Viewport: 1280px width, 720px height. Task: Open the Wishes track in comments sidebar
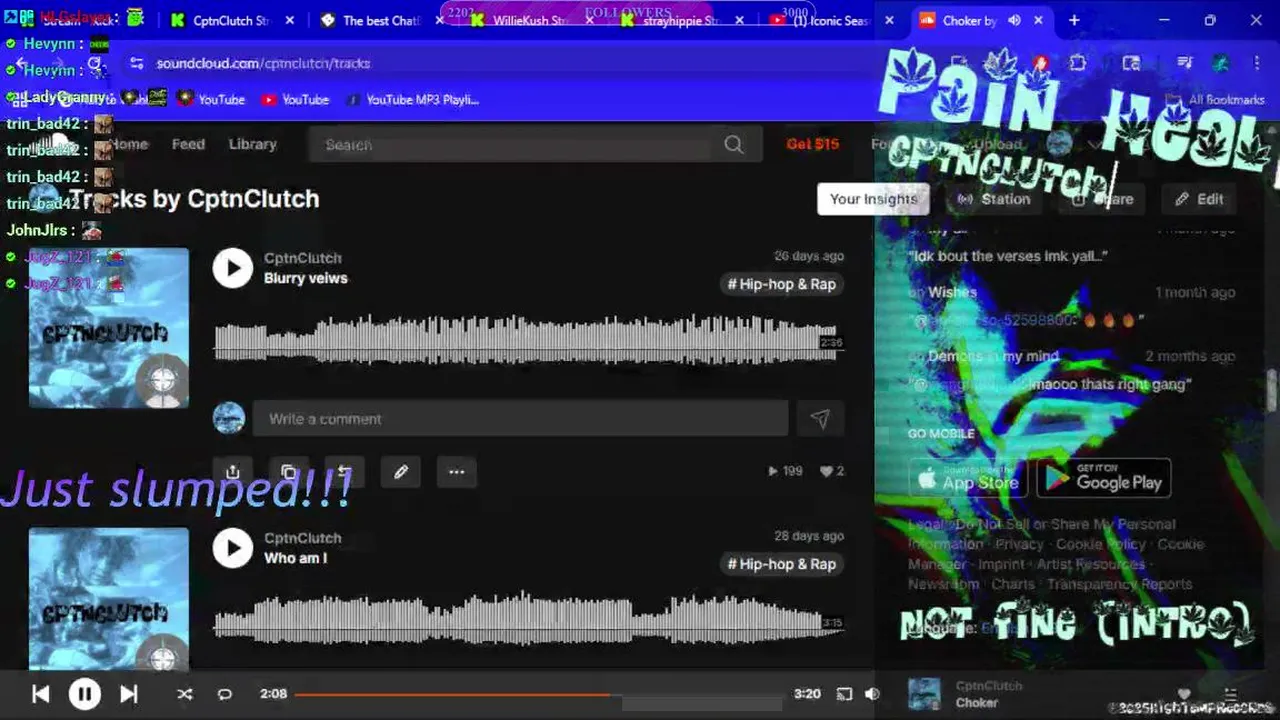[952, 292]
